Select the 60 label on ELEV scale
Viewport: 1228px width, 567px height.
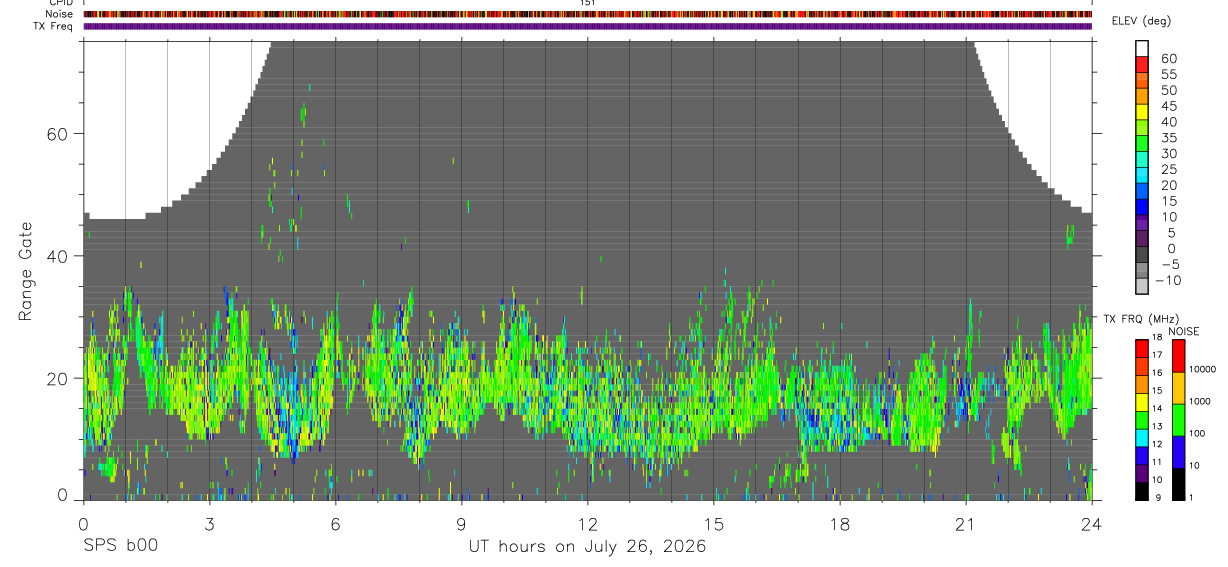(1168, 59)
